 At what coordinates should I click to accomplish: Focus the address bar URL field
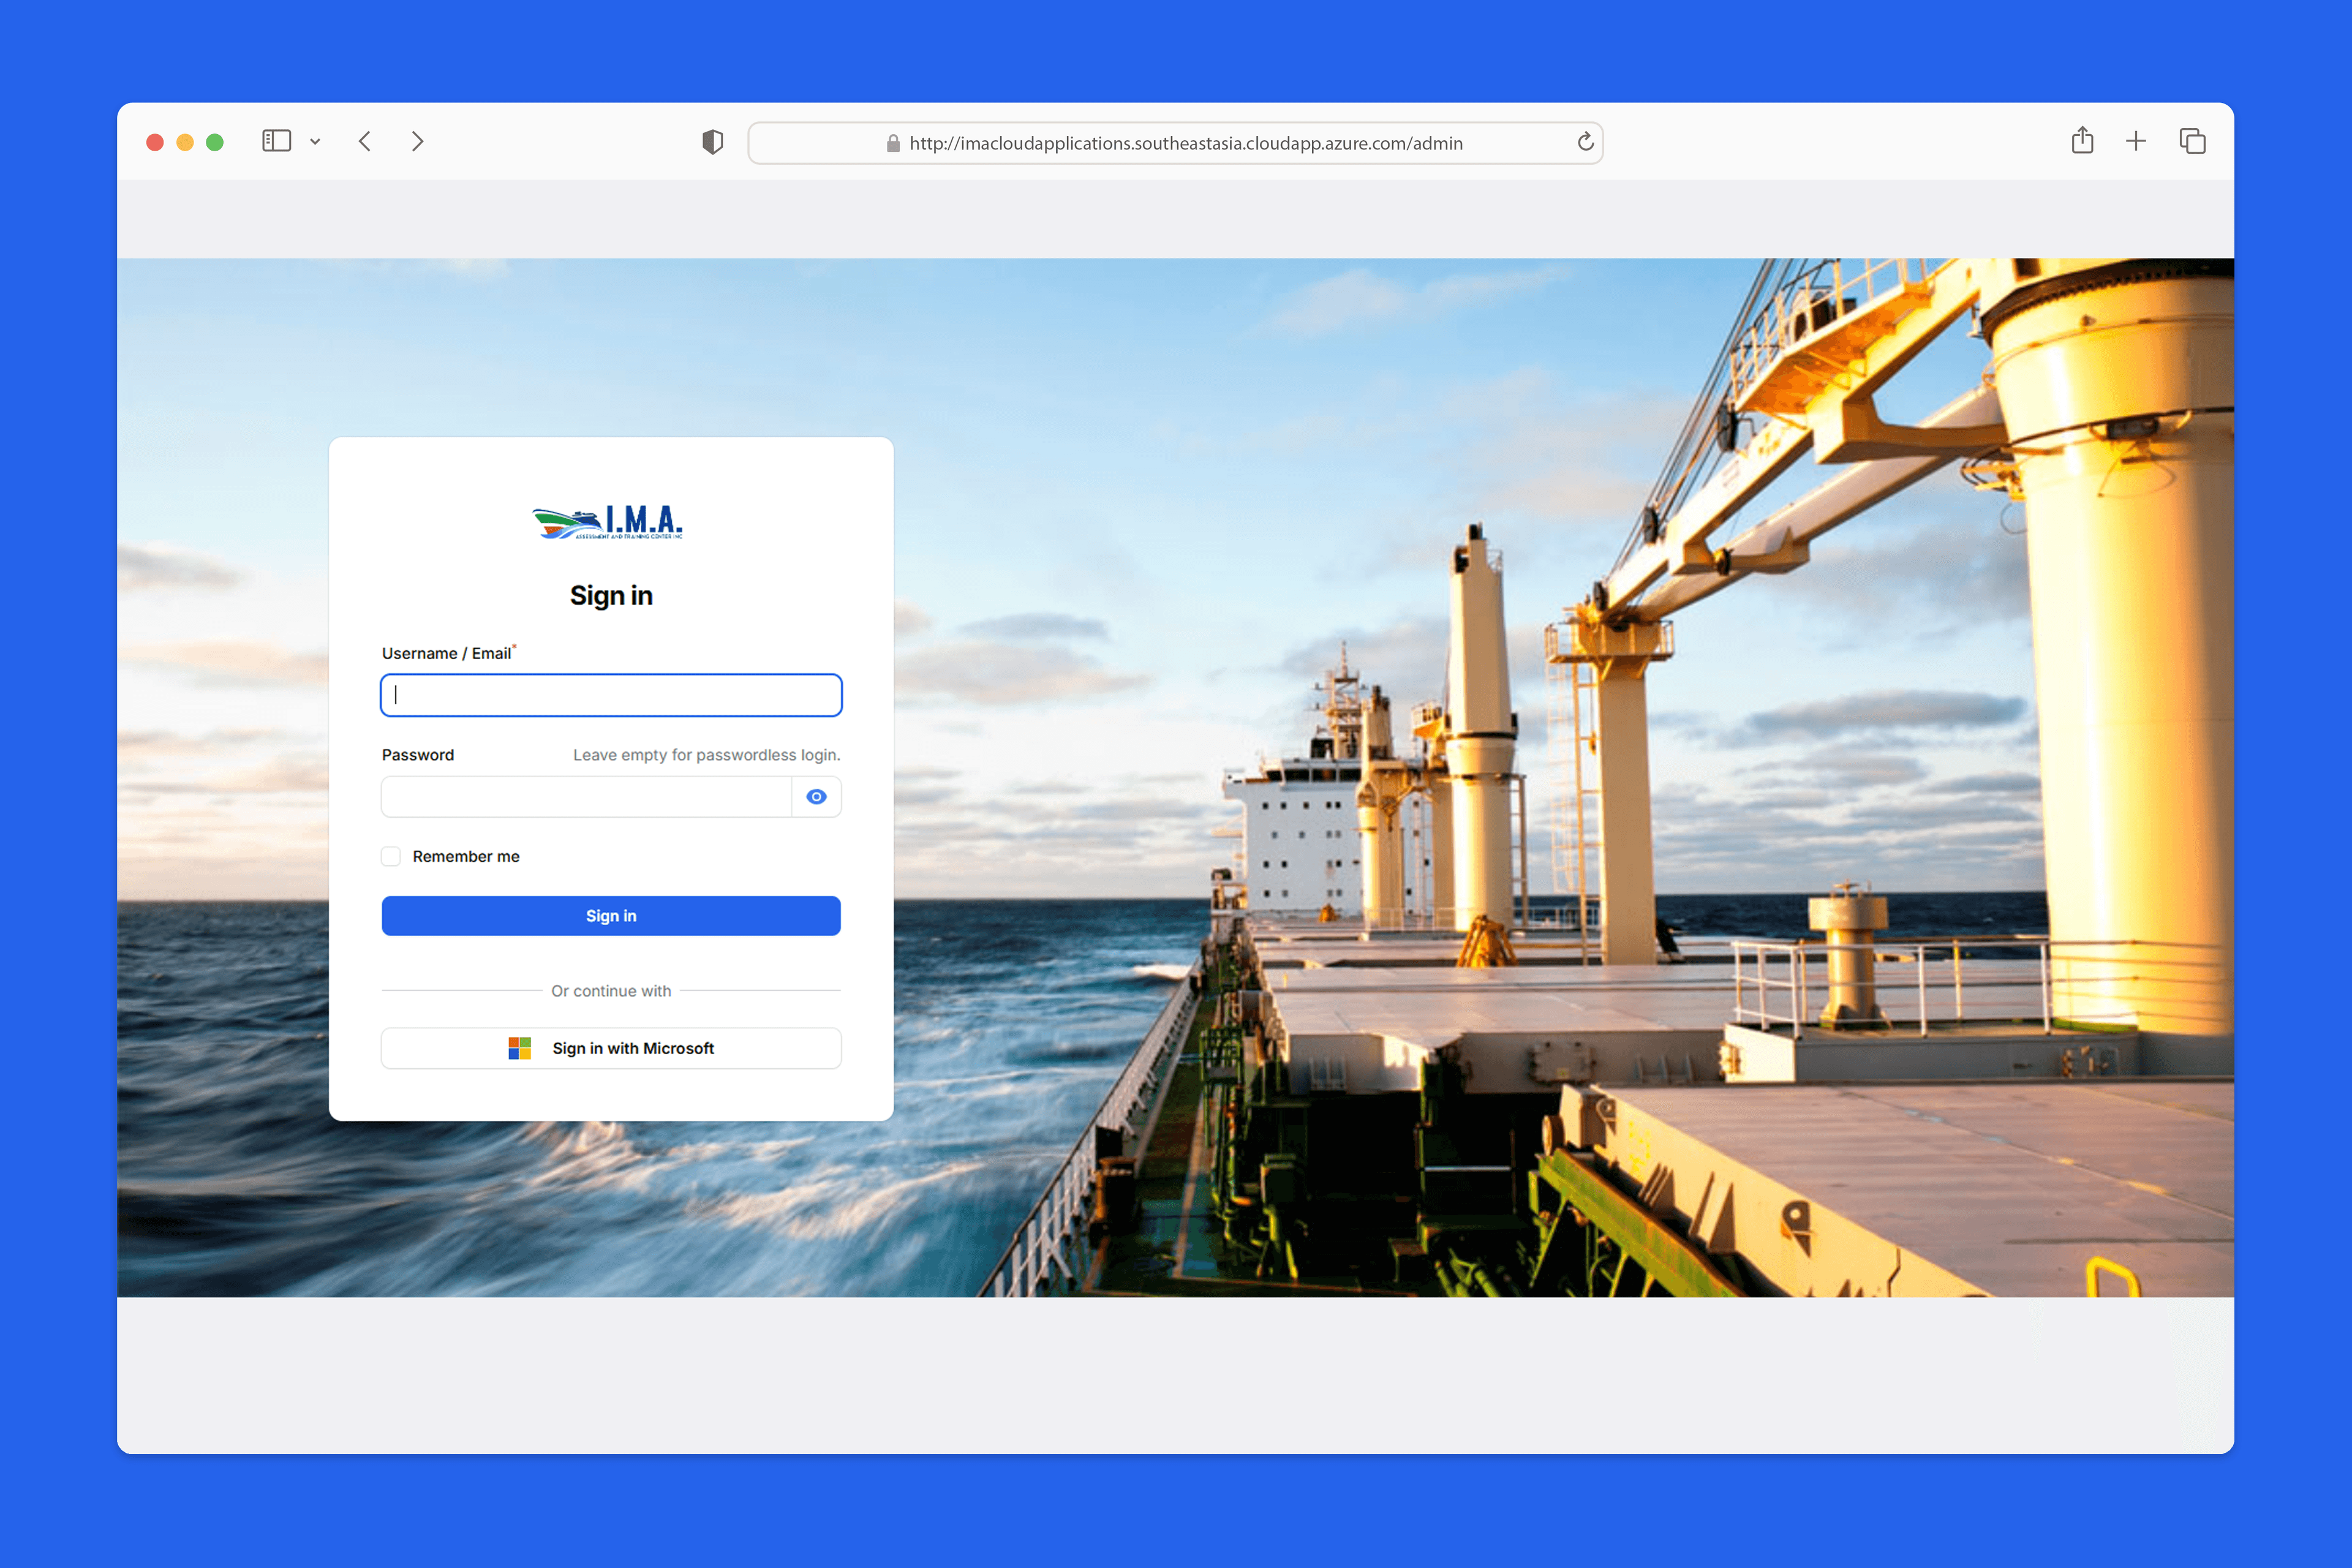pos(1175,143)
